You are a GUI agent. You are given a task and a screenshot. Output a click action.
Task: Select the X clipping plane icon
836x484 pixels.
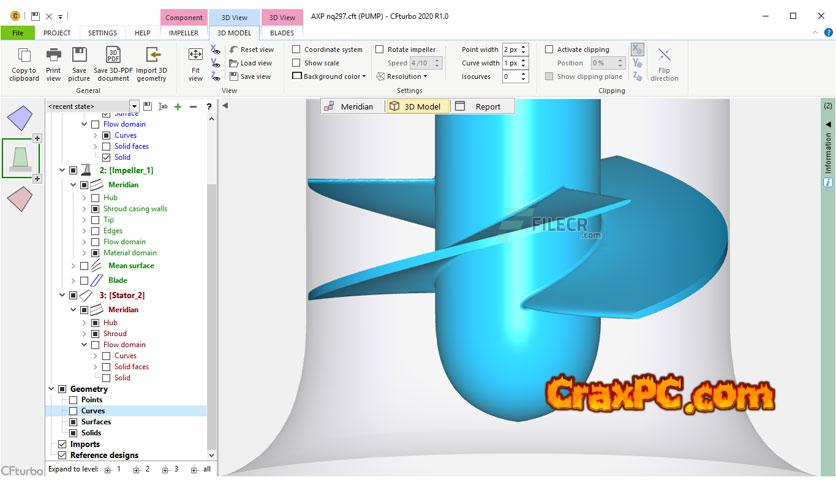click(x=637, y=50)
